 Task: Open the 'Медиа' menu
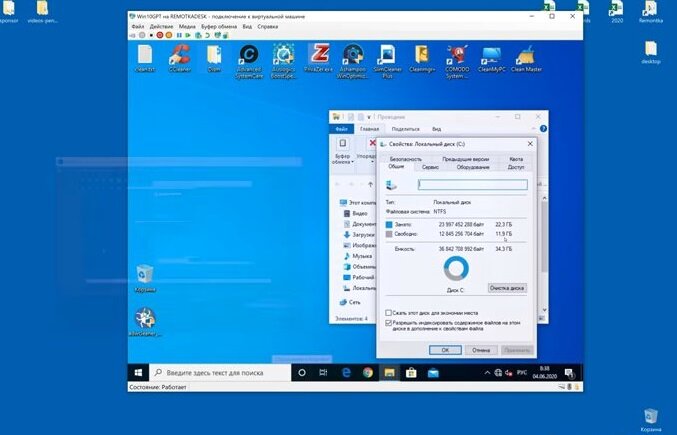tap(187, 27)
